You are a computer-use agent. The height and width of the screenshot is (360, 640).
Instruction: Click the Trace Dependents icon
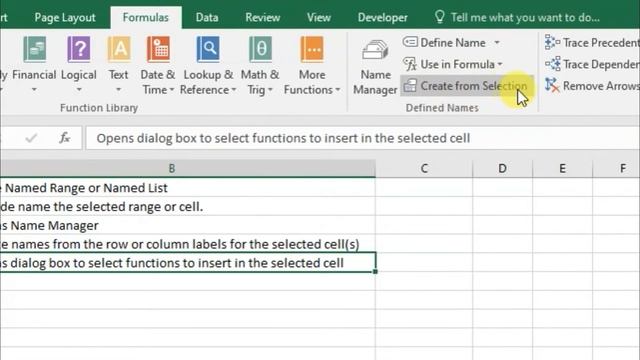click(552, 64)
